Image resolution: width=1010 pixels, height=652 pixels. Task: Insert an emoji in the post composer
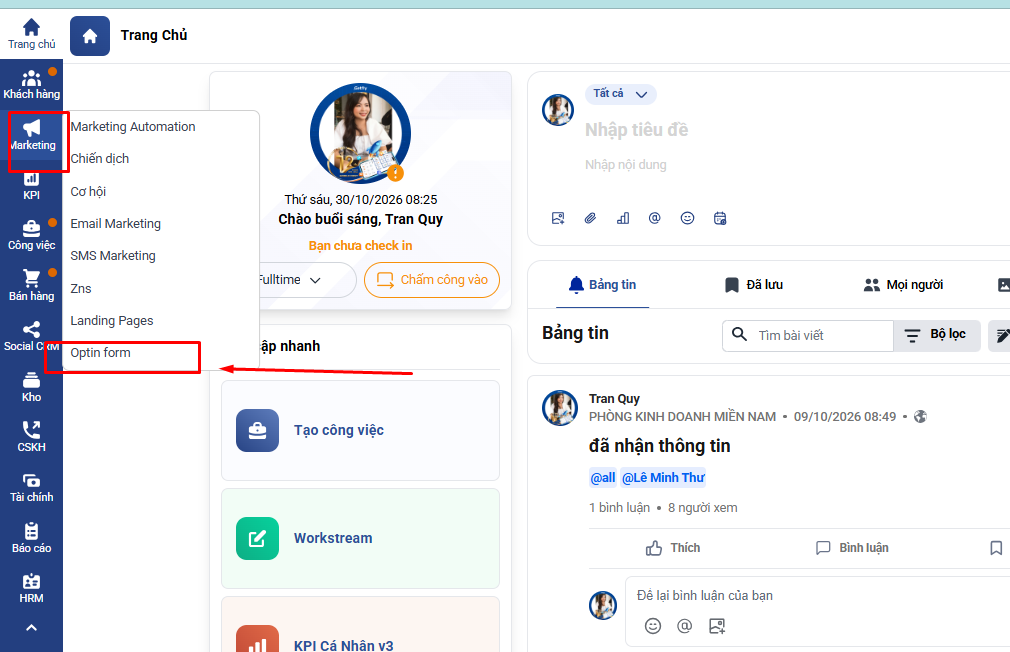tap(687, 218)
